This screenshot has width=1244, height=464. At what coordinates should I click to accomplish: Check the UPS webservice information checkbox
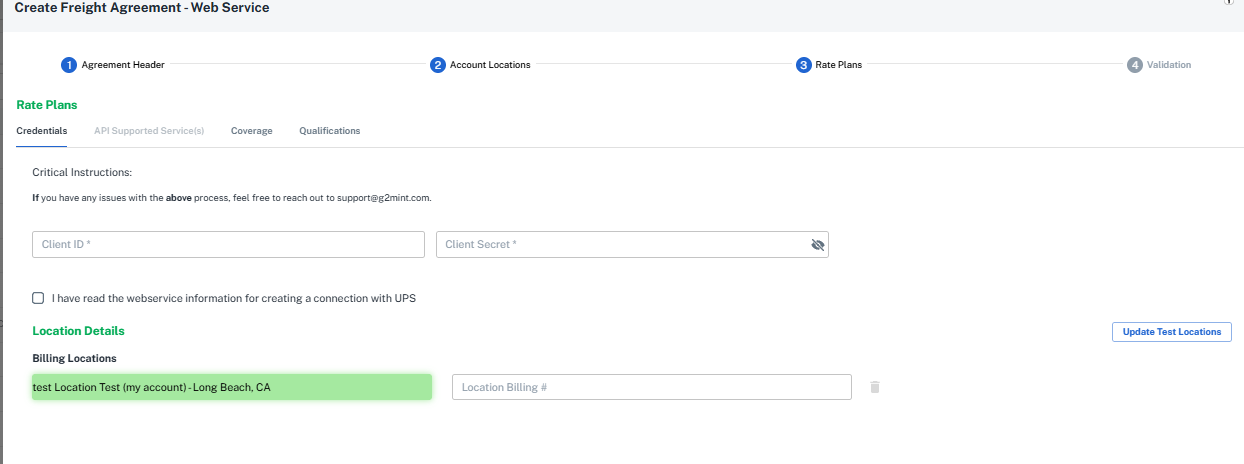[x=38, y=298]
